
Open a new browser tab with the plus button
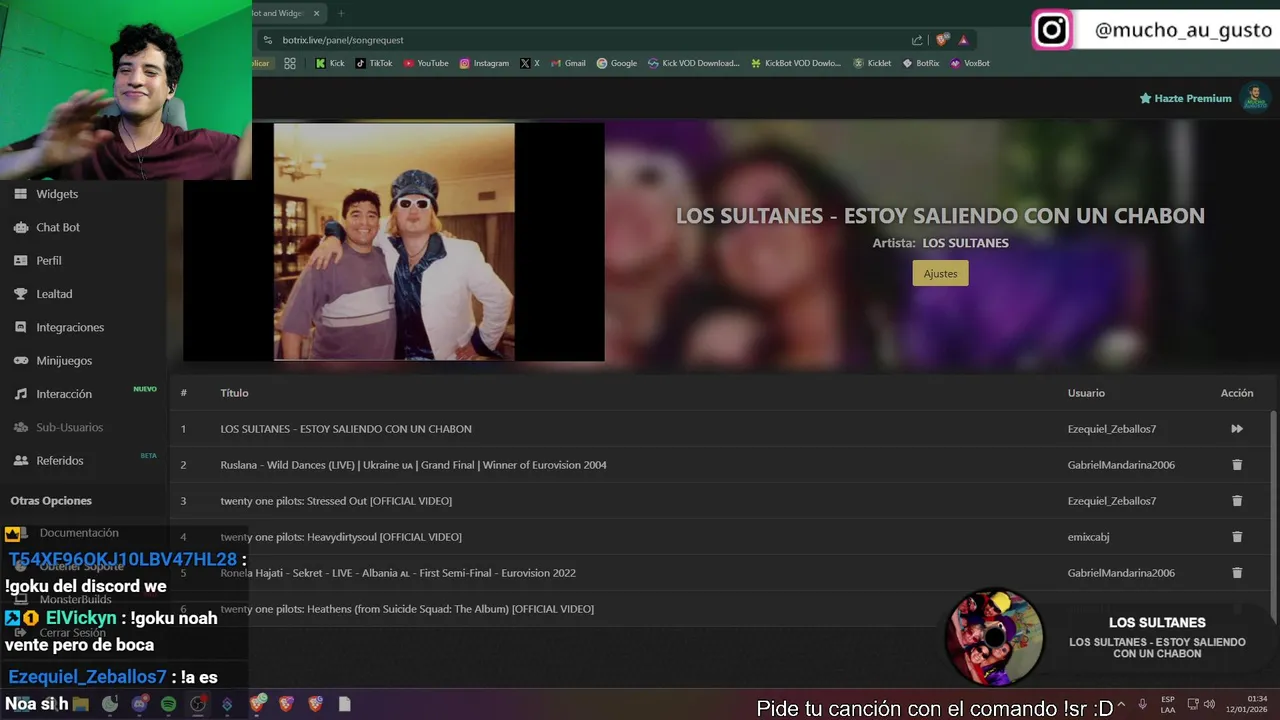340,13
